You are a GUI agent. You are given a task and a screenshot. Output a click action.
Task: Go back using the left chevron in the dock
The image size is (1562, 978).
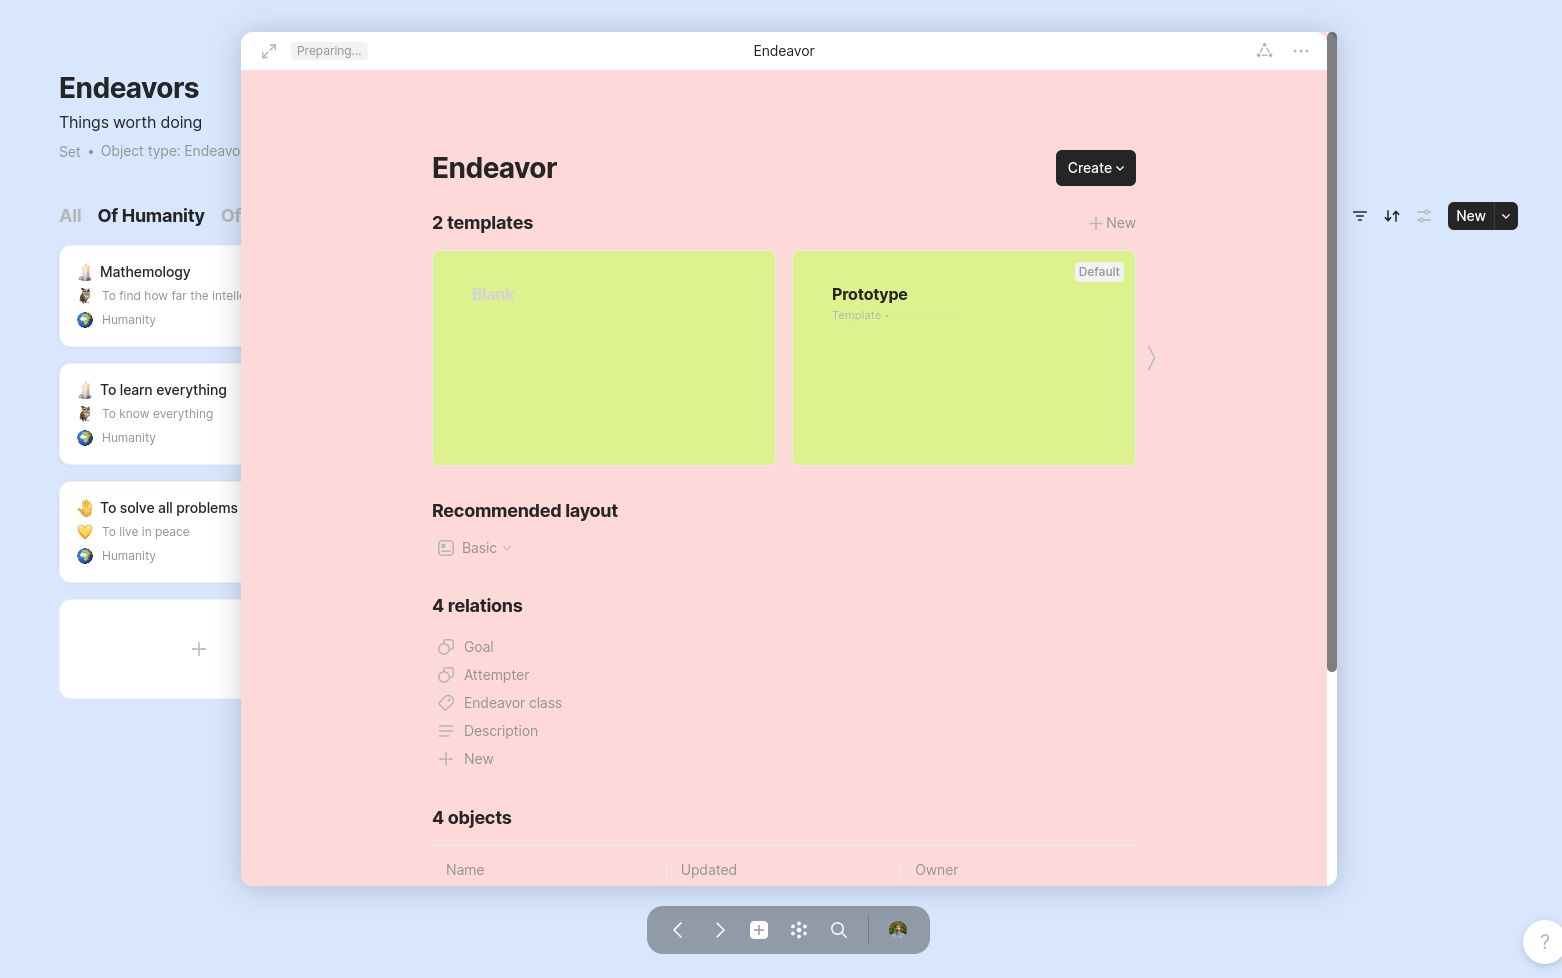point(677,930)
